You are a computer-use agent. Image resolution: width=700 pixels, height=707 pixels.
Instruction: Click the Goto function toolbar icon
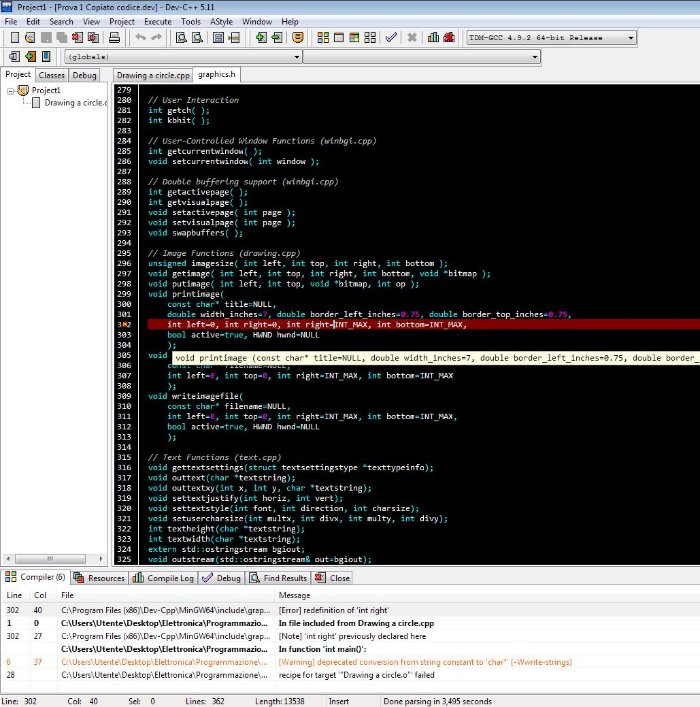tap(218, 37)
